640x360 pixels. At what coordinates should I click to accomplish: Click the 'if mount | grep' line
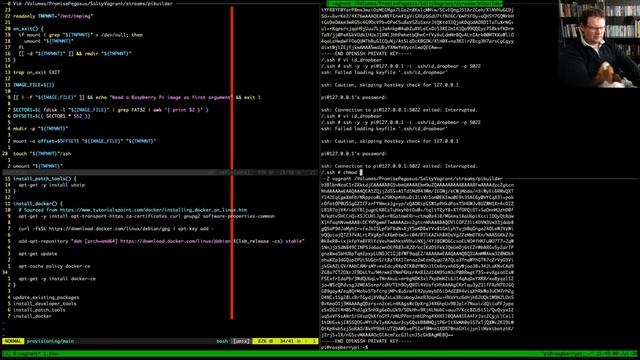click(80, 35)
